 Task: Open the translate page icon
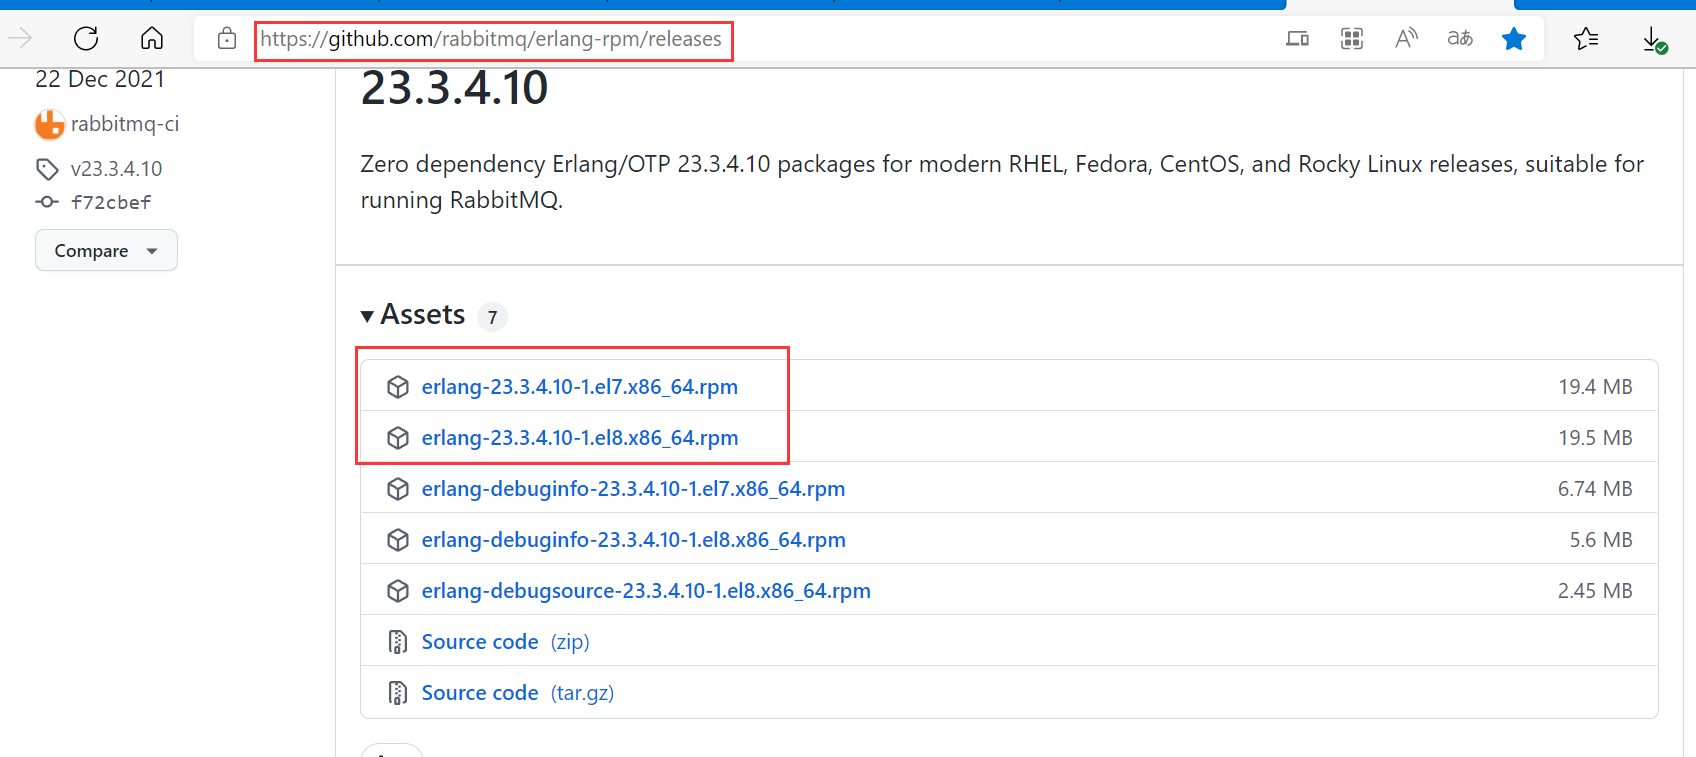[x=1460, y=39]
